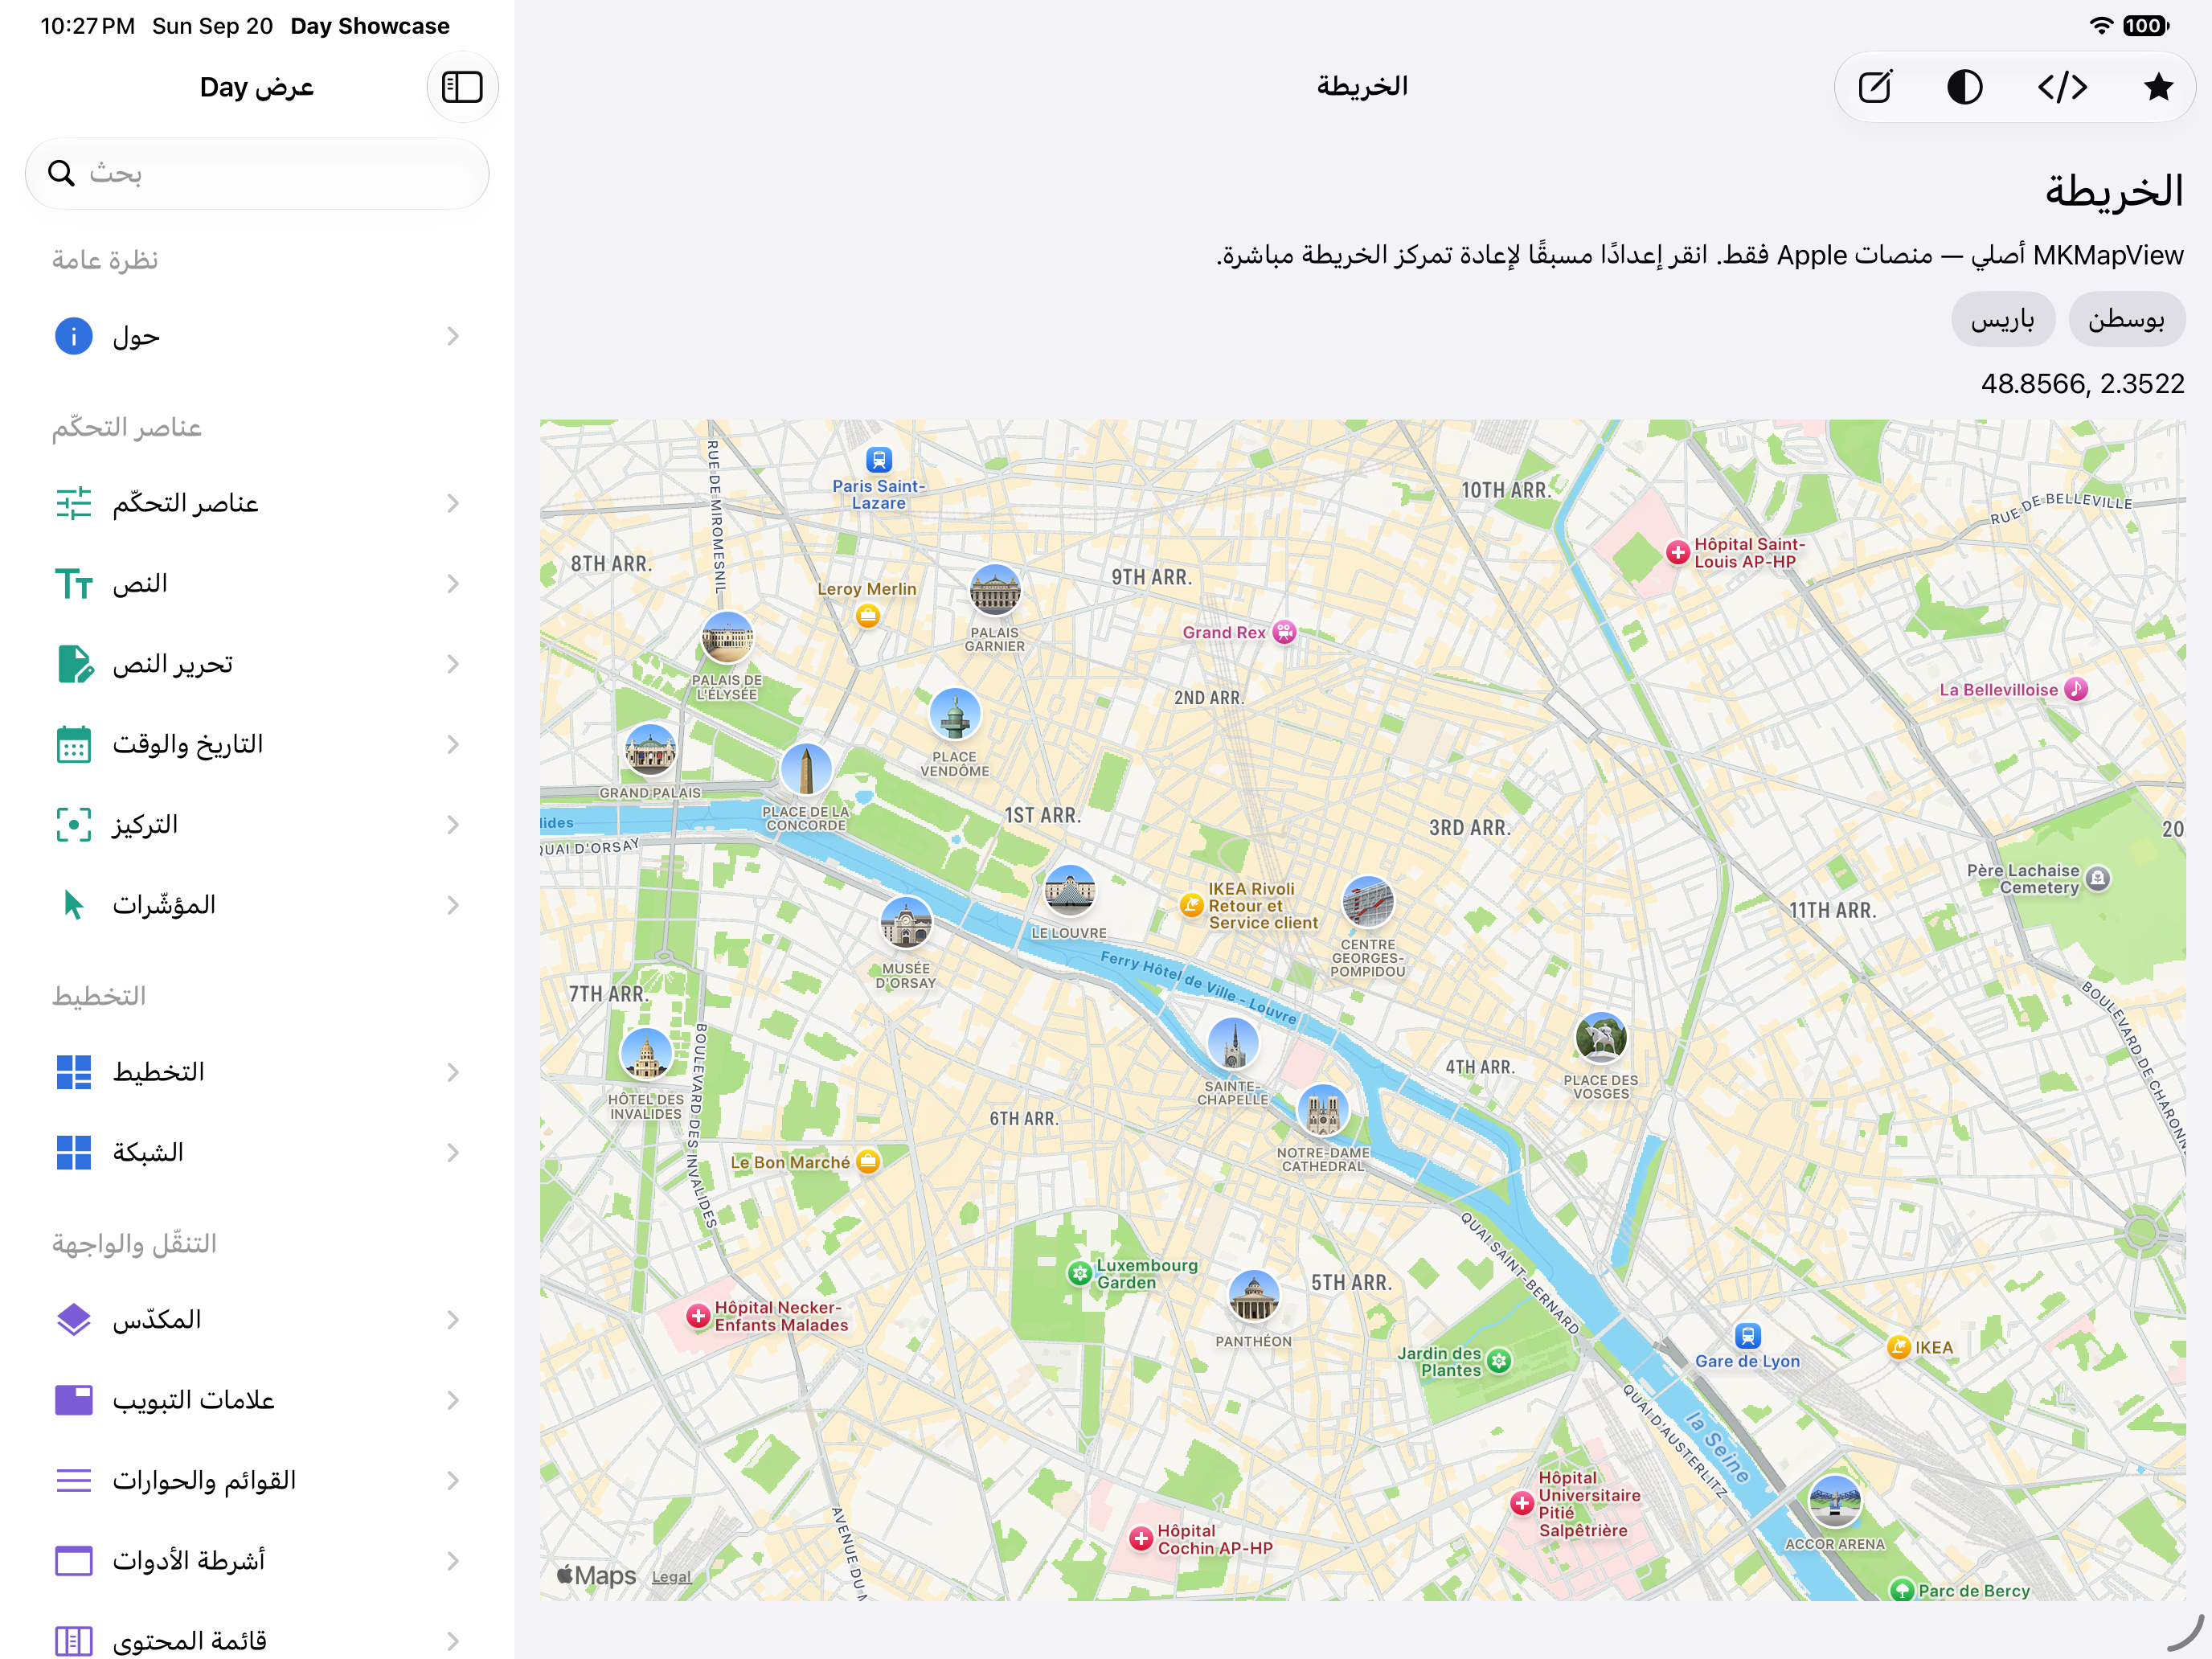
Task: Click the Tt text icon for النص
Action: (x=74, y=583)
